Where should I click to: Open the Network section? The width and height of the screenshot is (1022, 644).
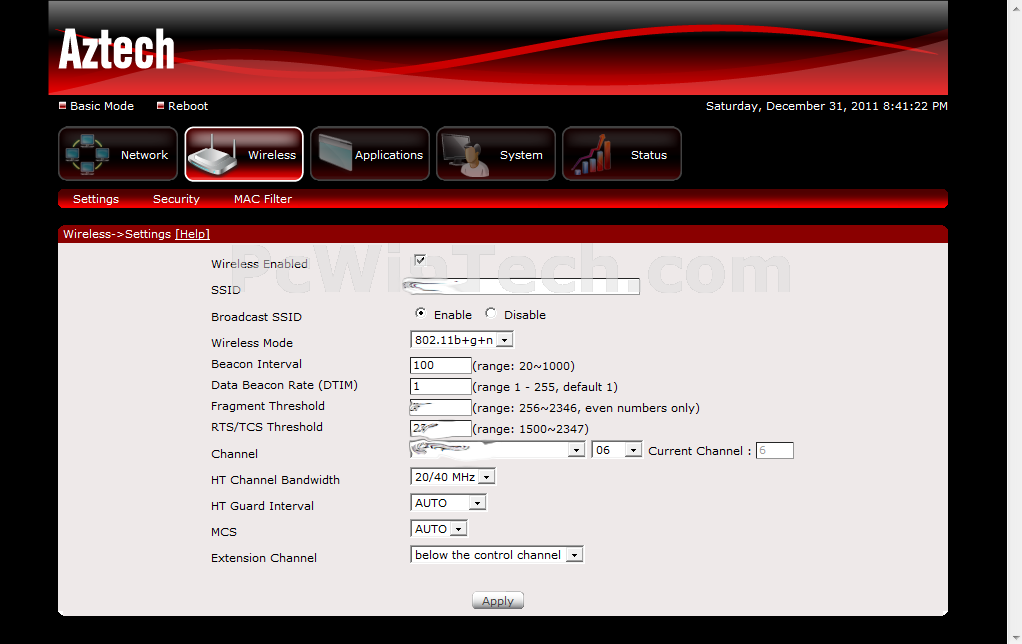[118, 154]
